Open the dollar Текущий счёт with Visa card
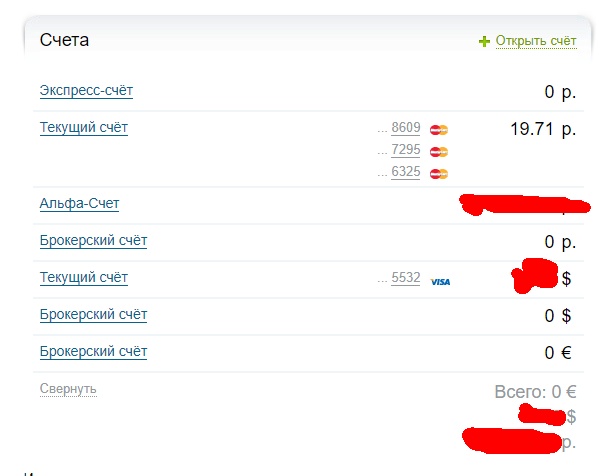 pyautogui.click(x=84, y=277)
